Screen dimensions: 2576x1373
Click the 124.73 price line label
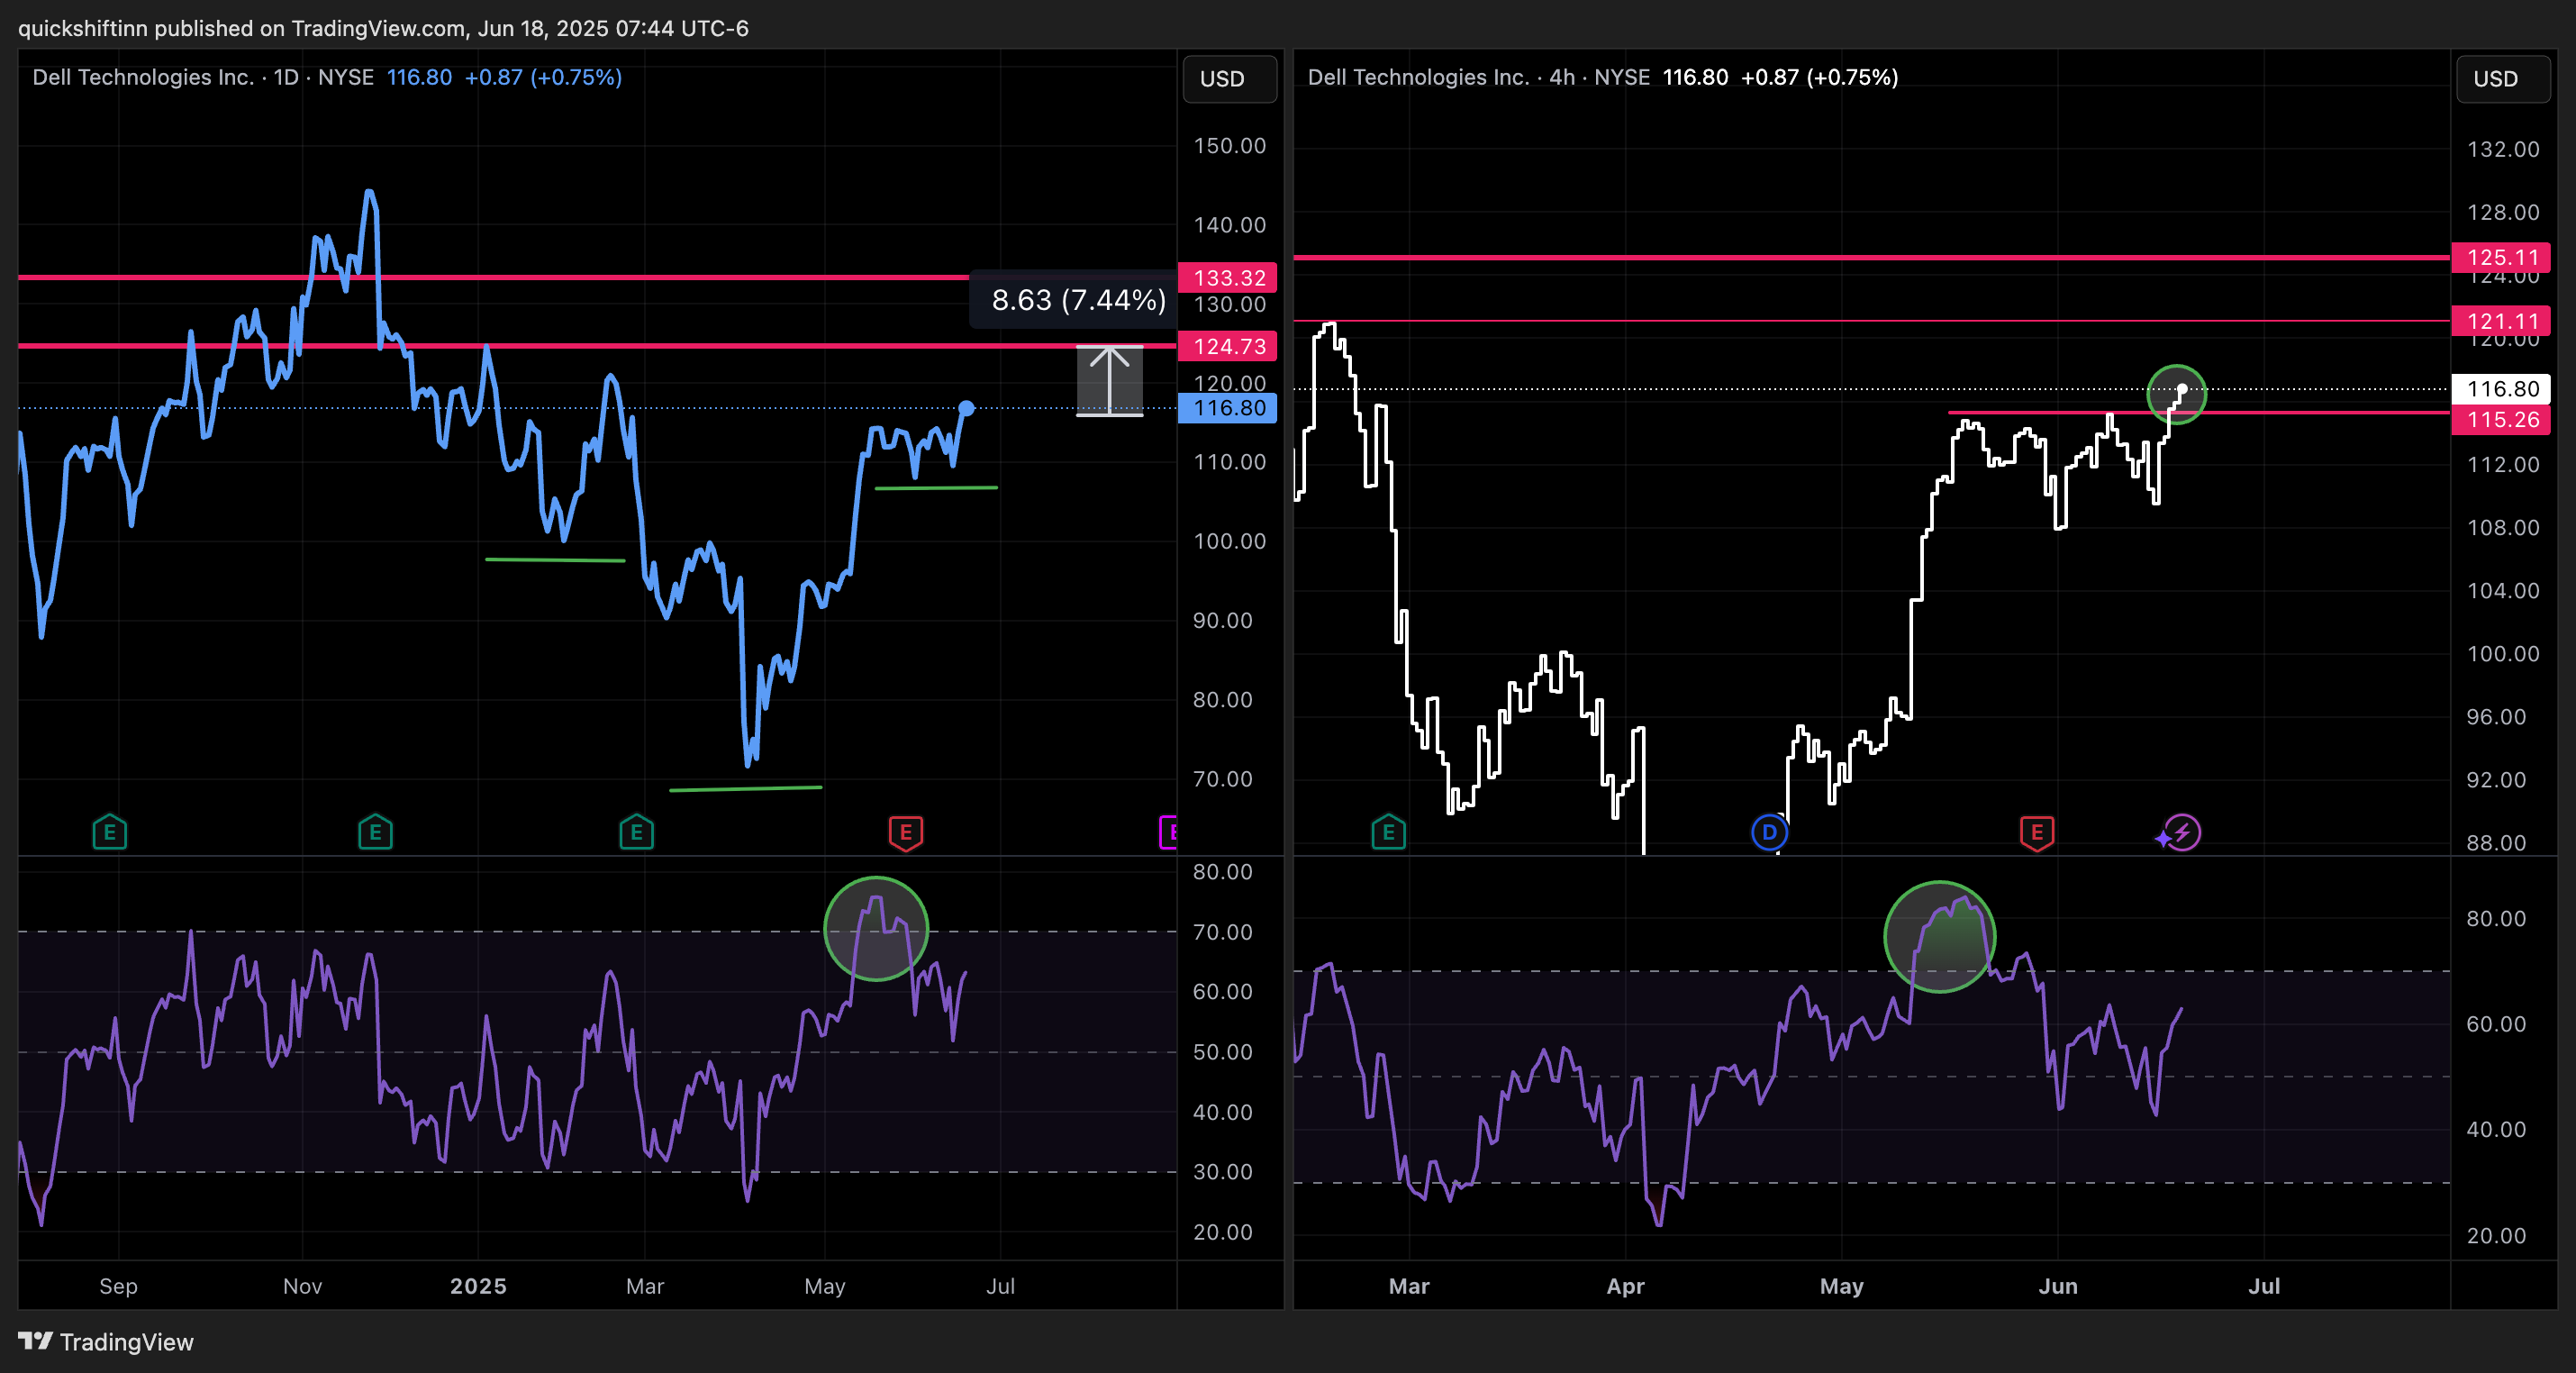[x=1228, y=347]
